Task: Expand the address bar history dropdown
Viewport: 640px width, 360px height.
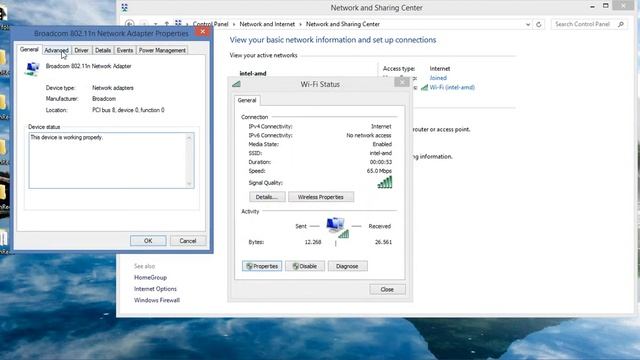Action: (528, 24)
